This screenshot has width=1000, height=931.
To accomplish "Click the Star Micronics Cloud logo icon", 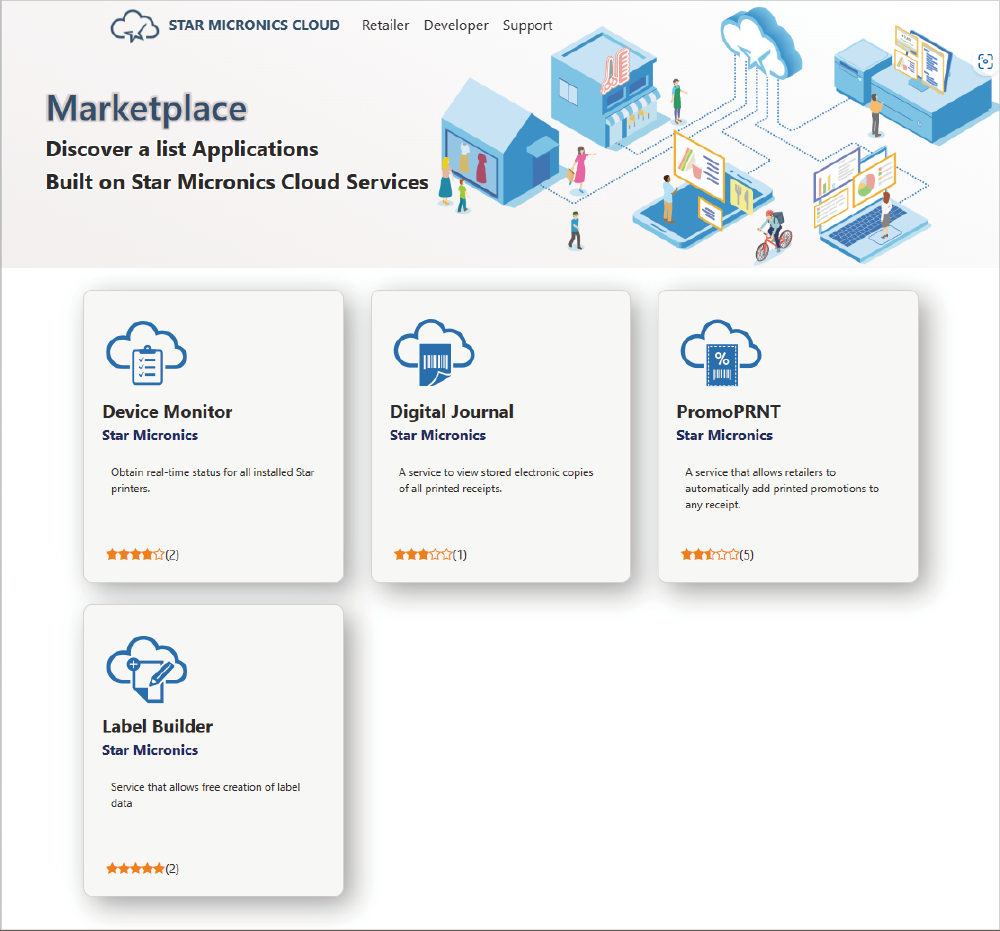I will 135,26.
